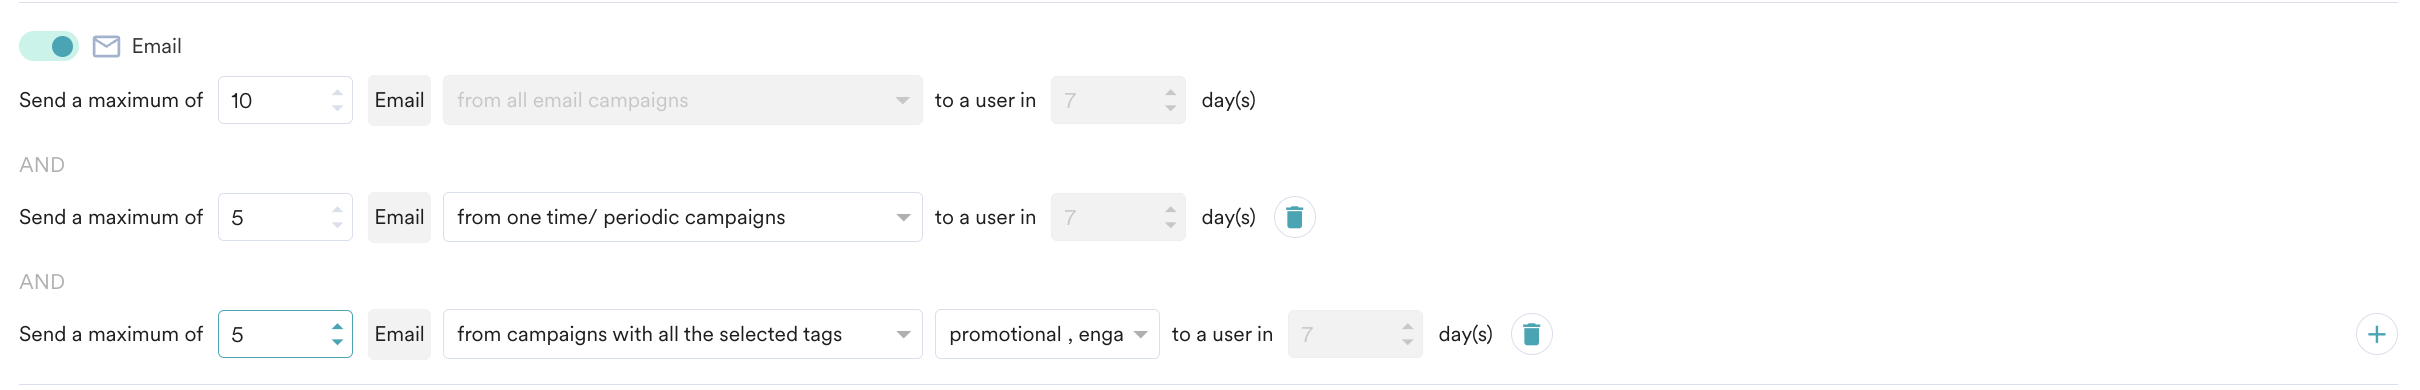Open the 'from all email campaigns' dropdown
2420x390 pixels.
(x=682, y=100)
